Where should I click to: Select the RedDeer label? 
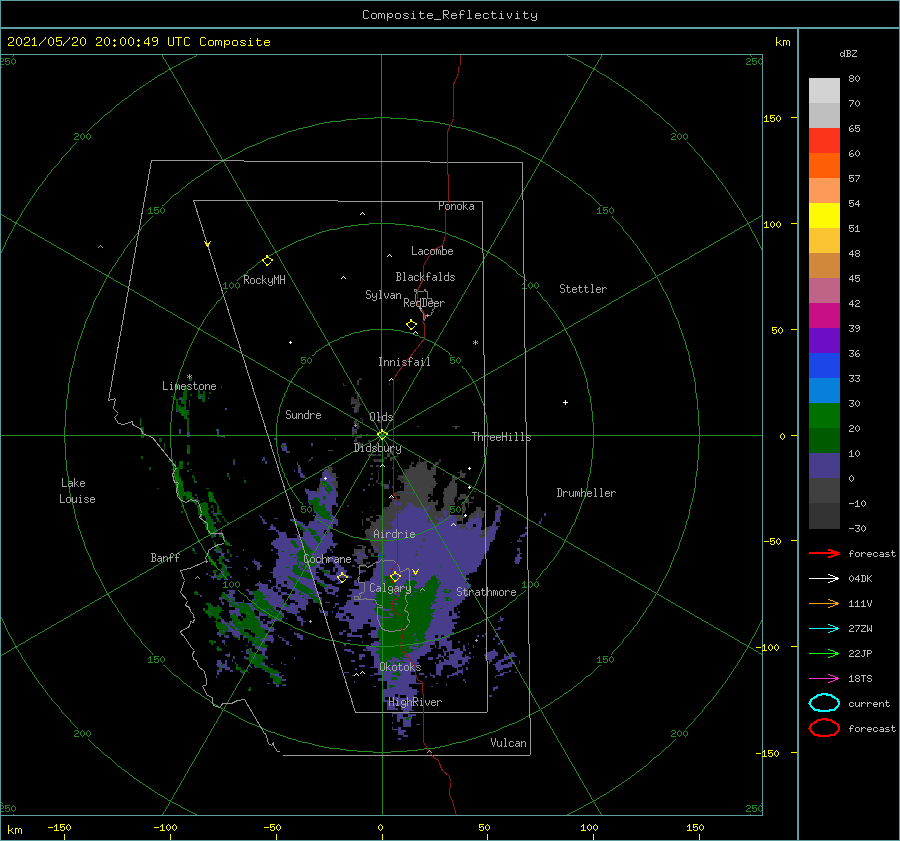pos(424,303)
